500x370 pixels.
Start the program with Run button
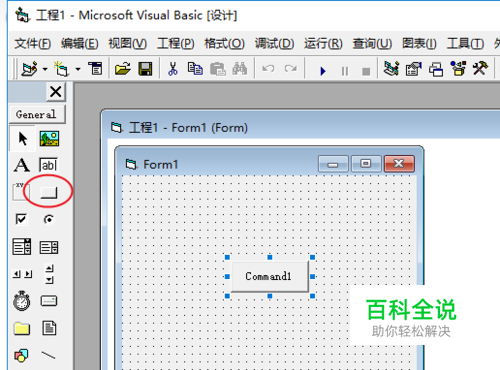coord(323,71)
